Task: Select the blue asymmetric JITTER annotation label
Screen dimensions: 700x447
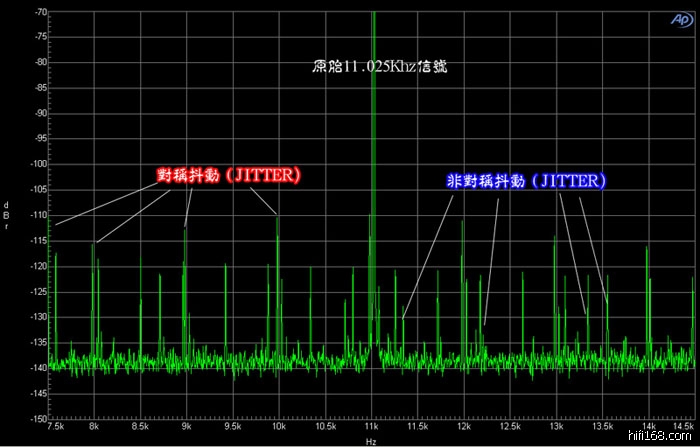Action: click(x=525, y=181)
